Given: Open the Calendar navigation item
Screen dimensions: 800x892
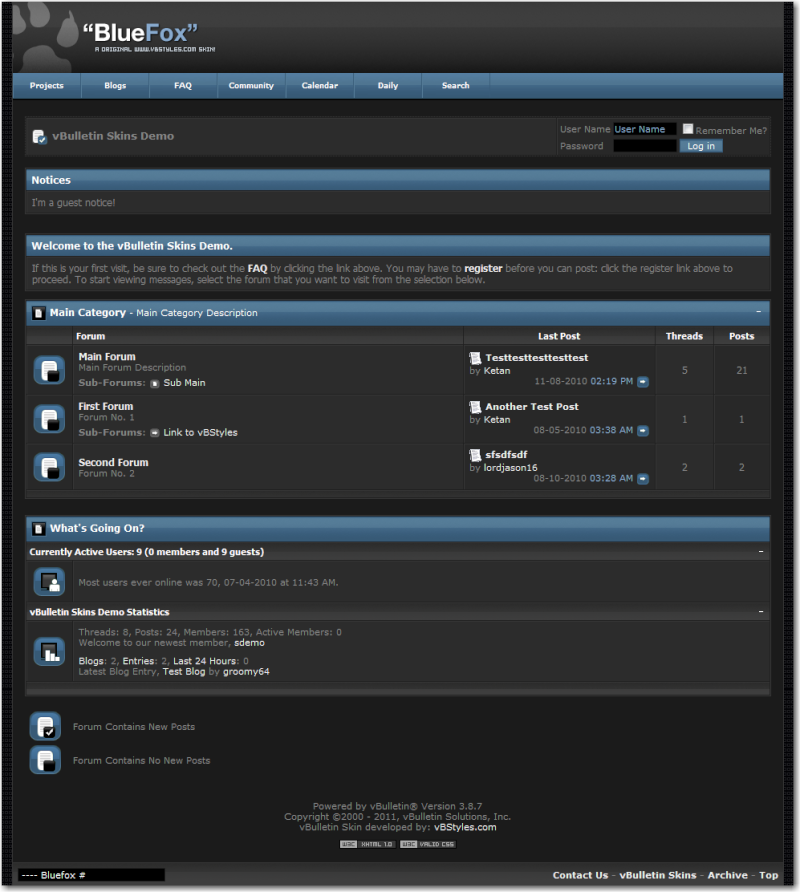Looking at the screenshot, I should pos(319,85).
